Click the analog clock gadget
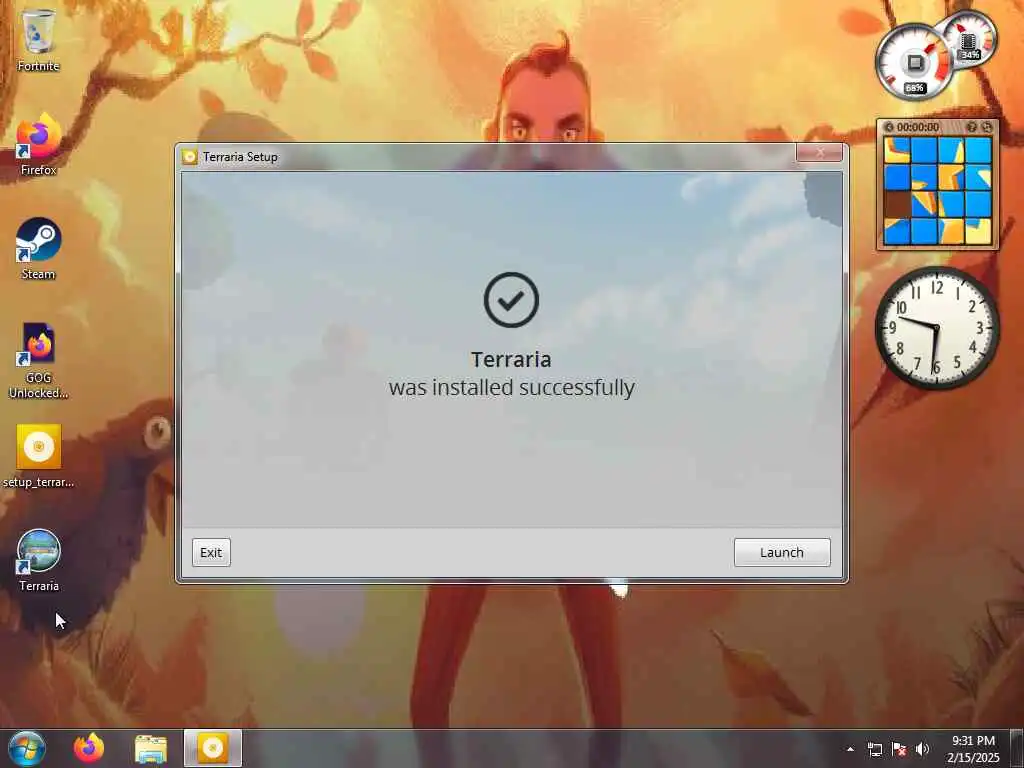1024x768 pixels. pyautogui.click(x=937, y=328)
